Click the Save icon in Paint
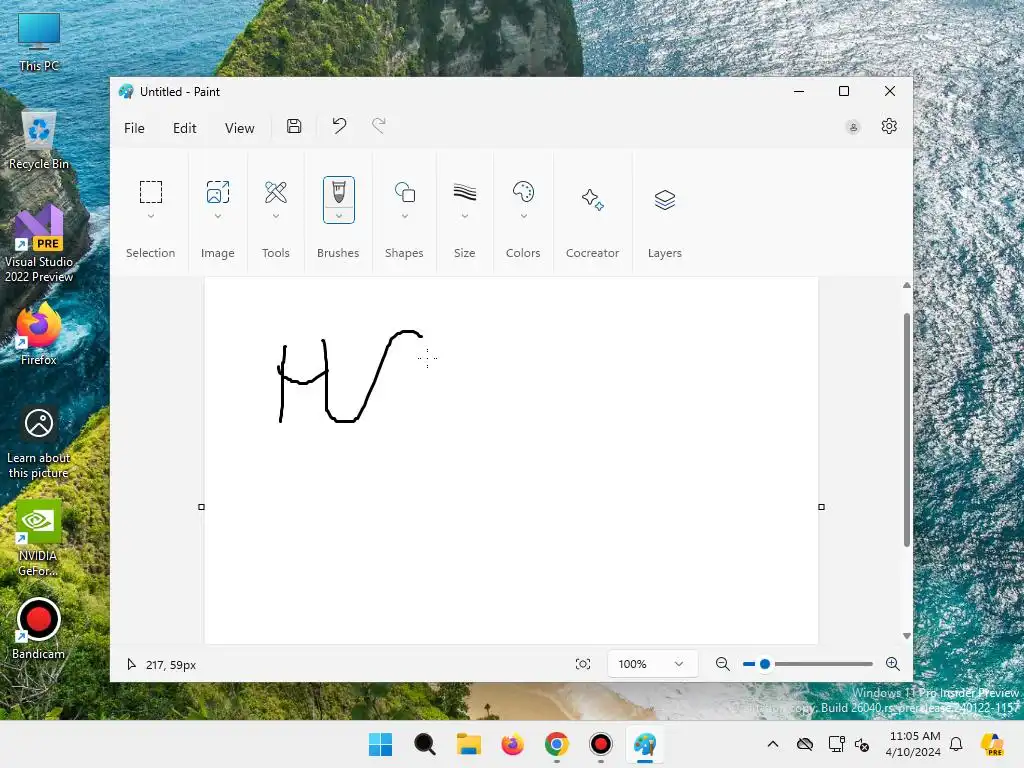 click(294, 126)
